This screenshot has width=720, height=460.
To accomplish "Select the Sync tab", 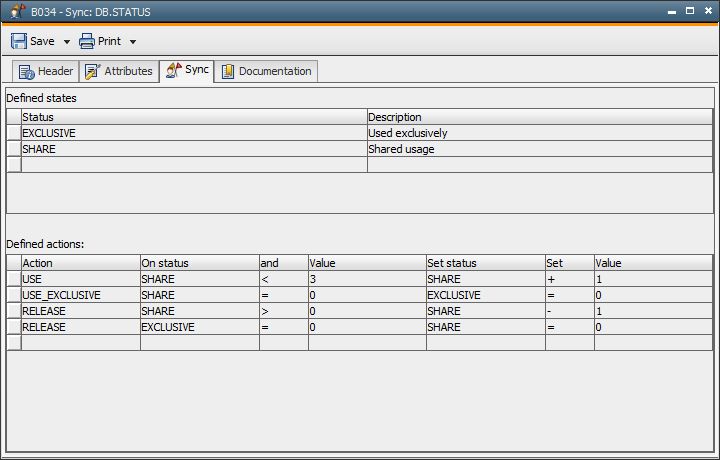I will [187, 70].
